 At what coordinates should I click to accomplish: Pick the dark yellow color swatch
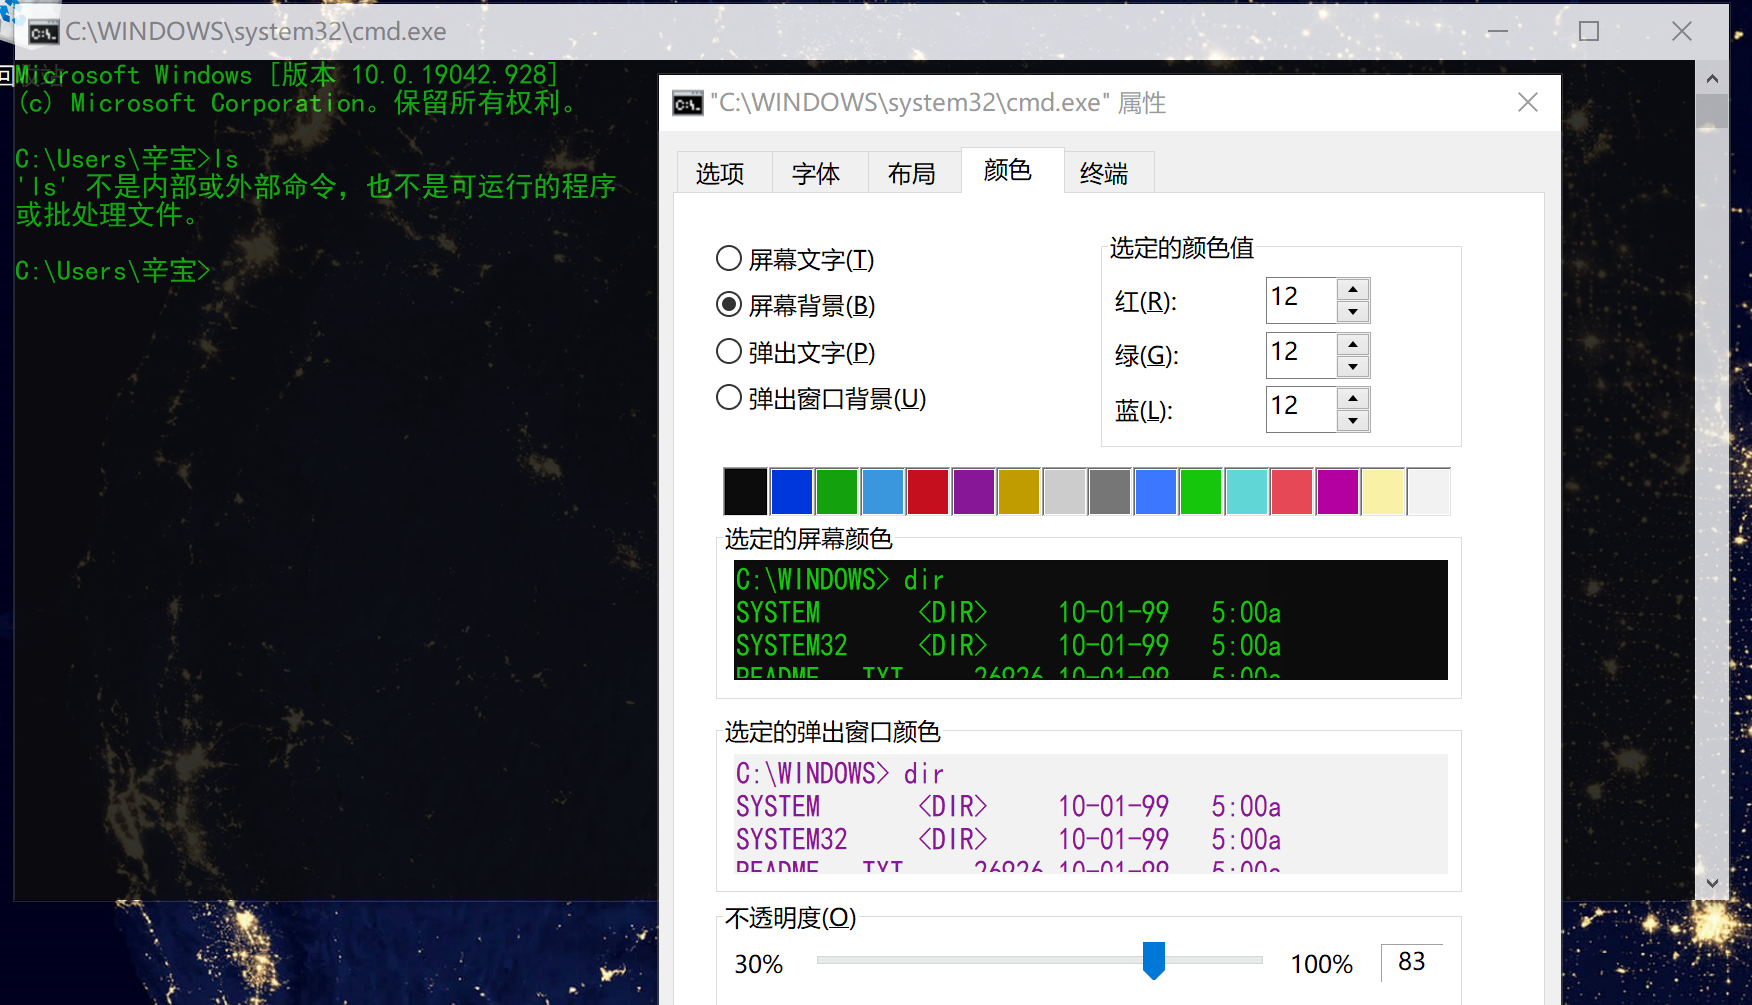pyautogui.click(x=1019, y=491)
